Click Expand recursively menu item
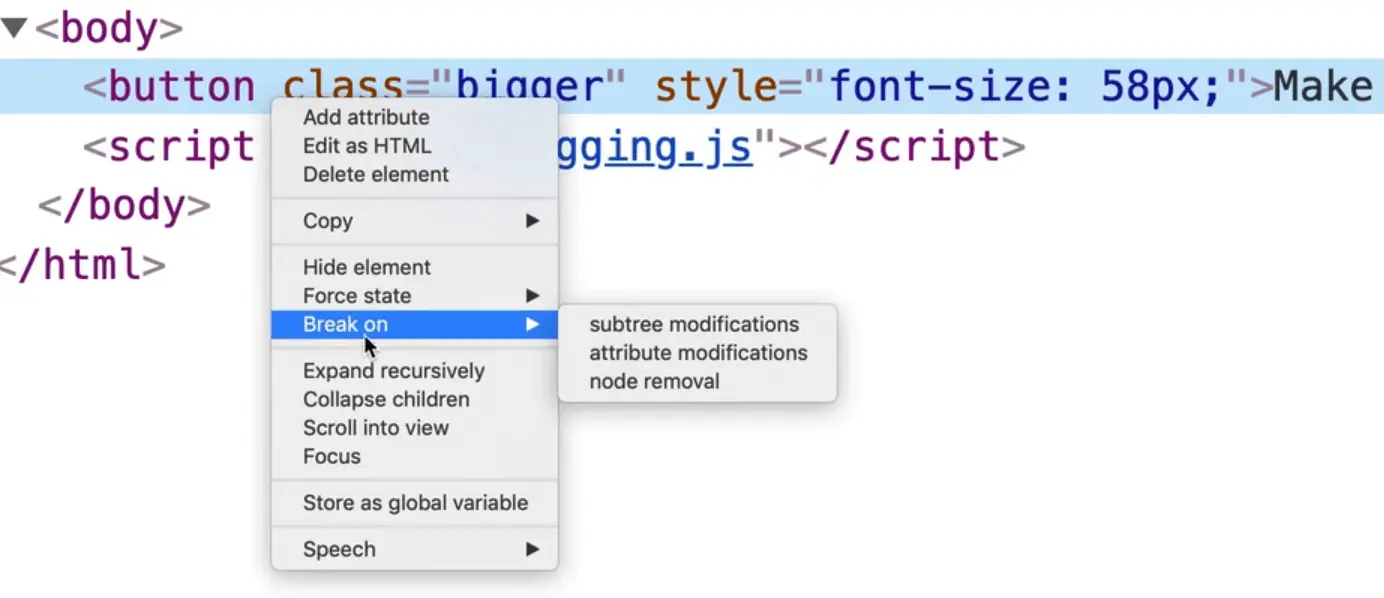 tap(394, 371)
